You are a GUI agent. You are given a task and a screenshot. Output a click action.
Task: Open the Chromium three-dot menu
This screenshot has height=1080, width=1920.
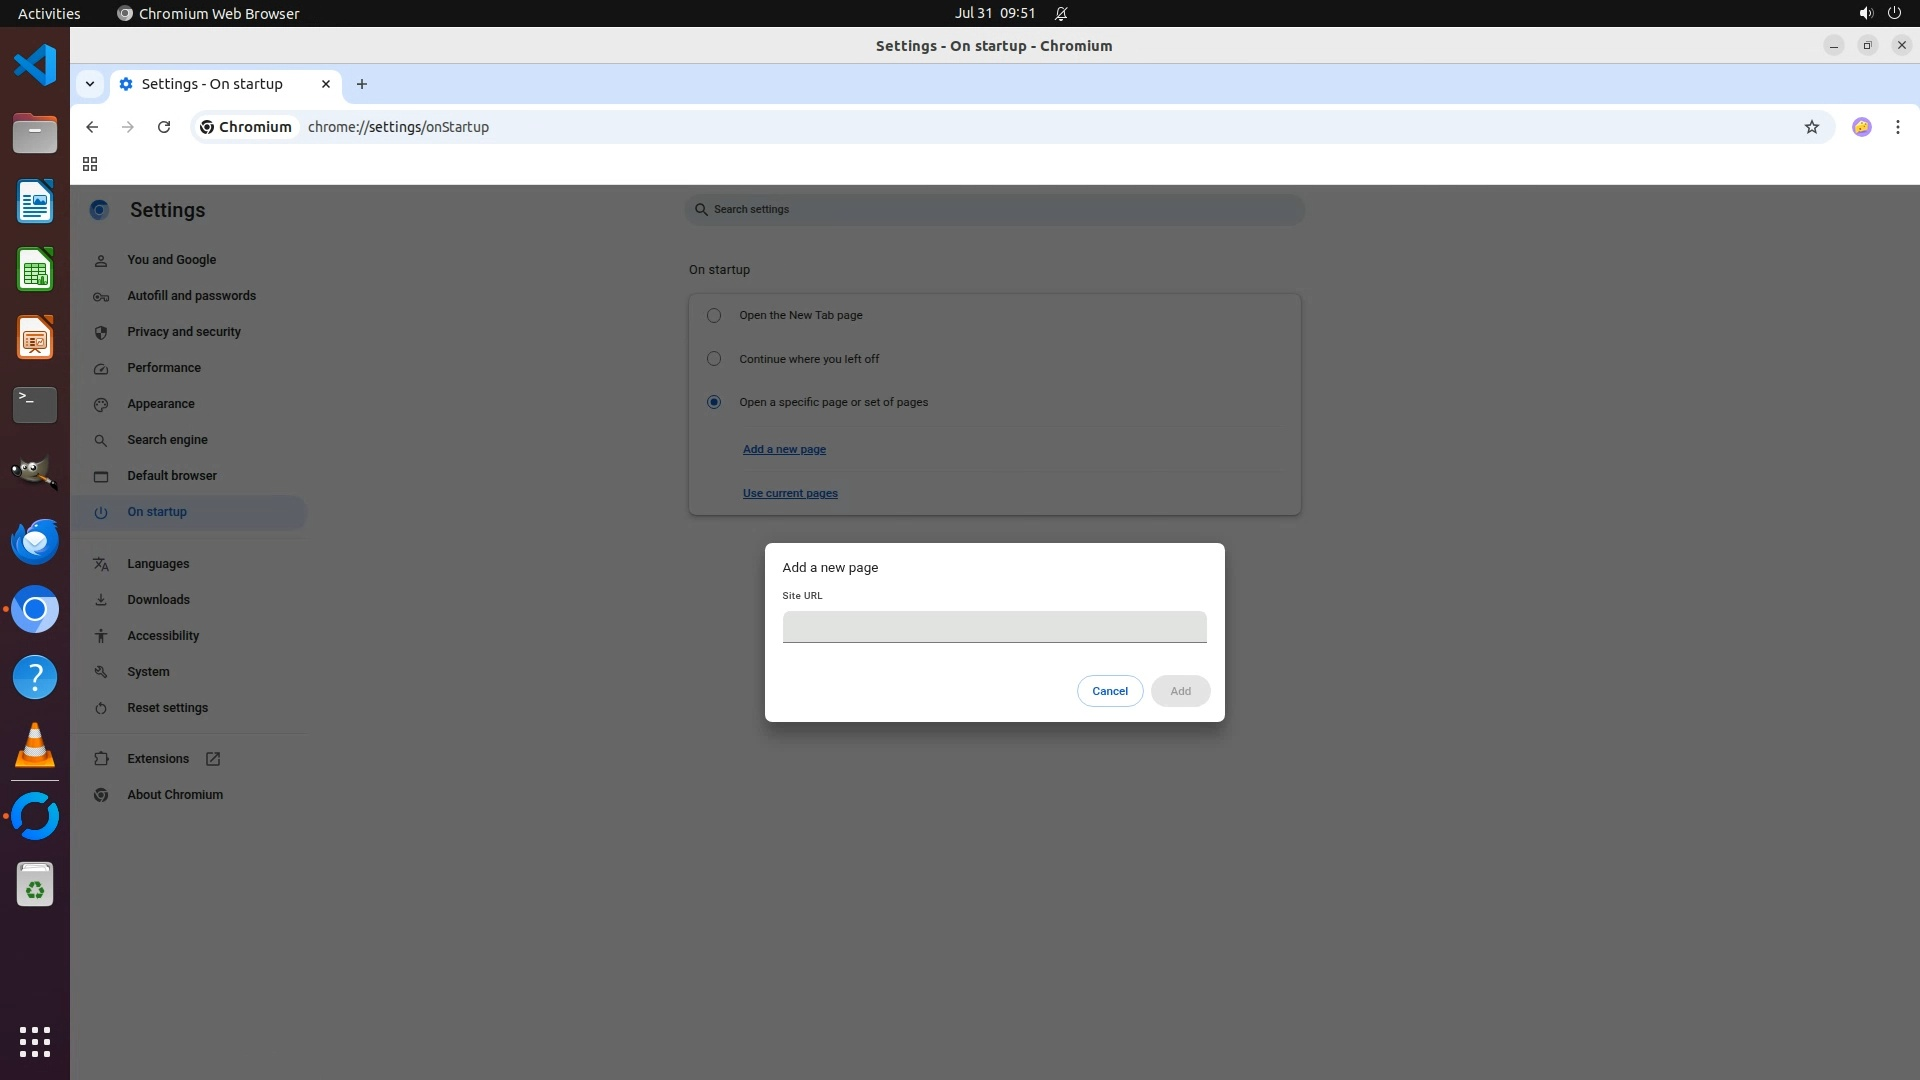pyautogui.click(x=1897, y=127)
